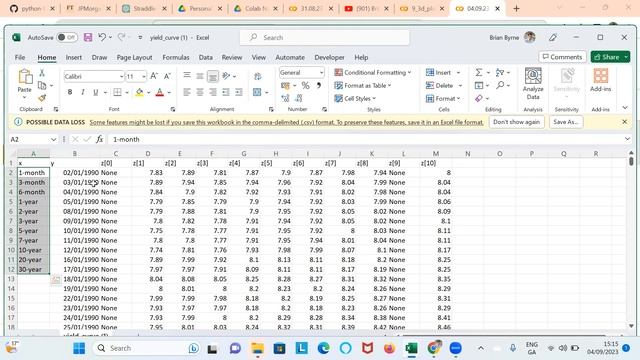Click the Comments button
The height and width of the screenshot is (360, 640).
(562, 57)
